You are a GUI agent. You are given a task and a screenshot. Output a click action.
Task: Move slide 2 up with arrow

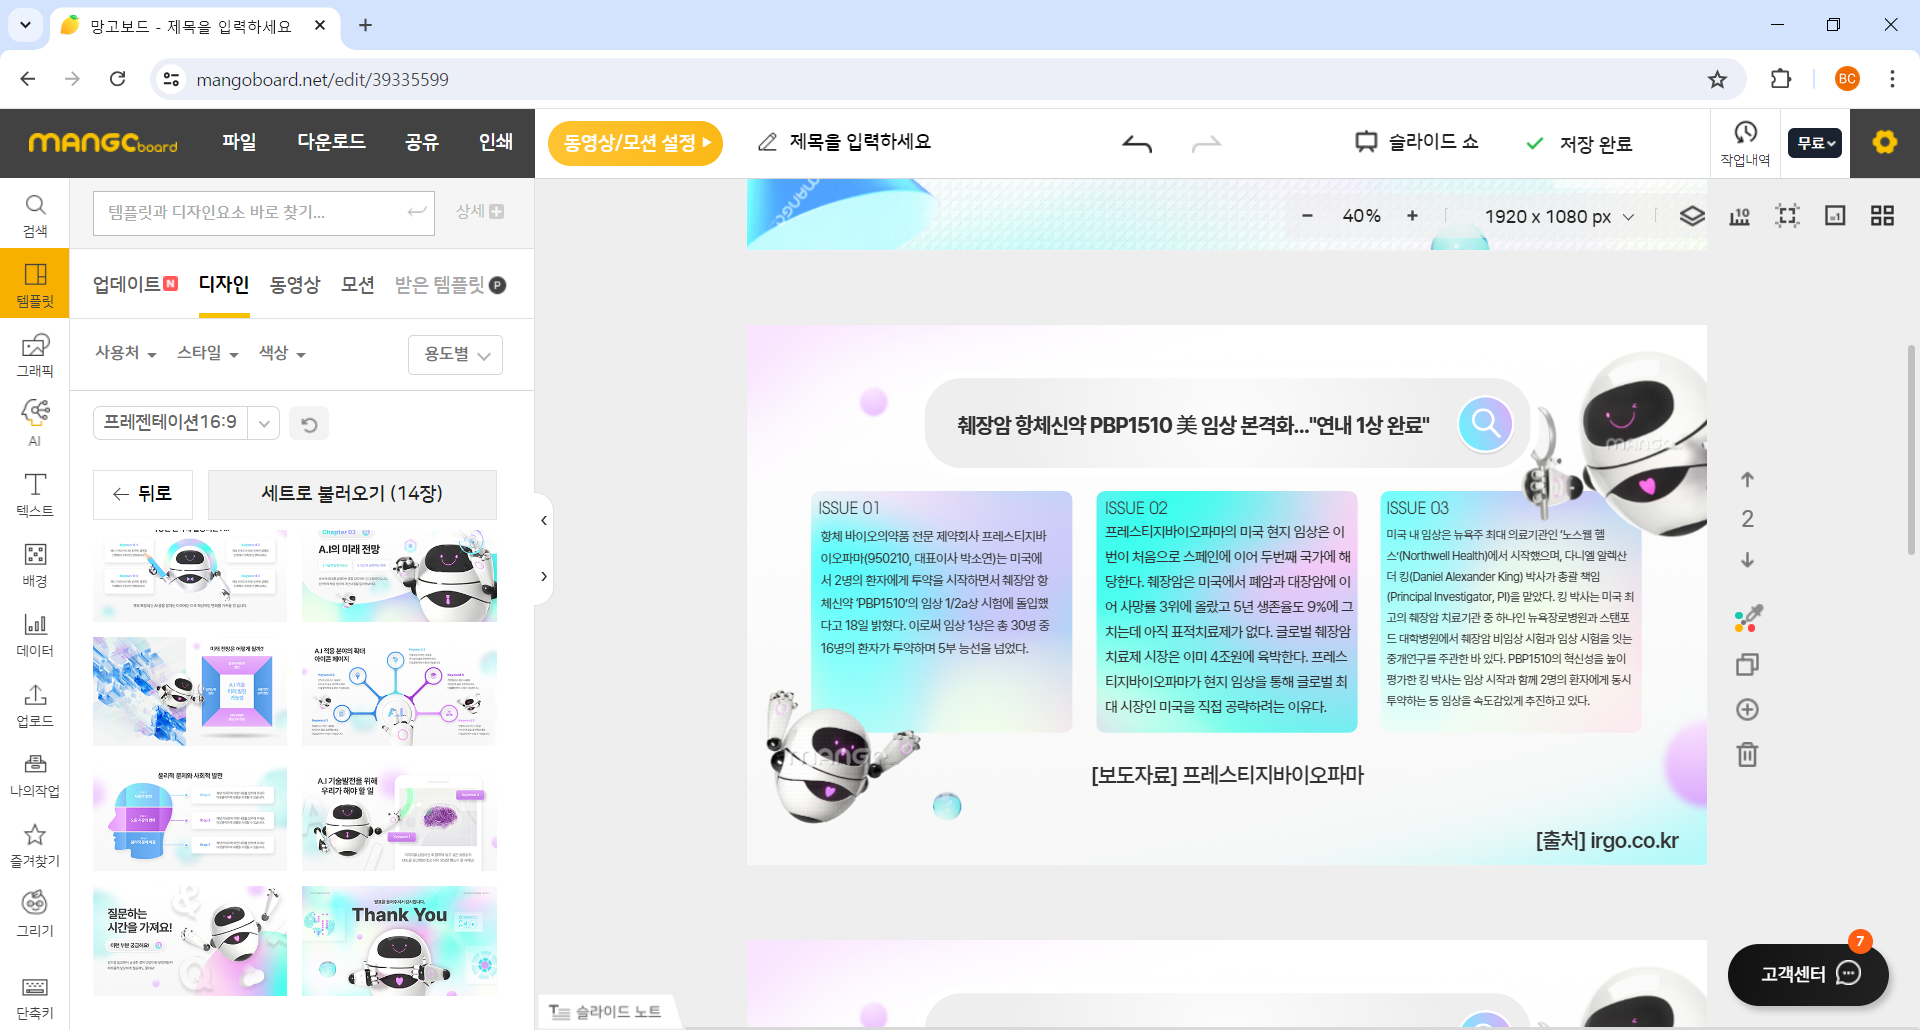click(1747, 479)
